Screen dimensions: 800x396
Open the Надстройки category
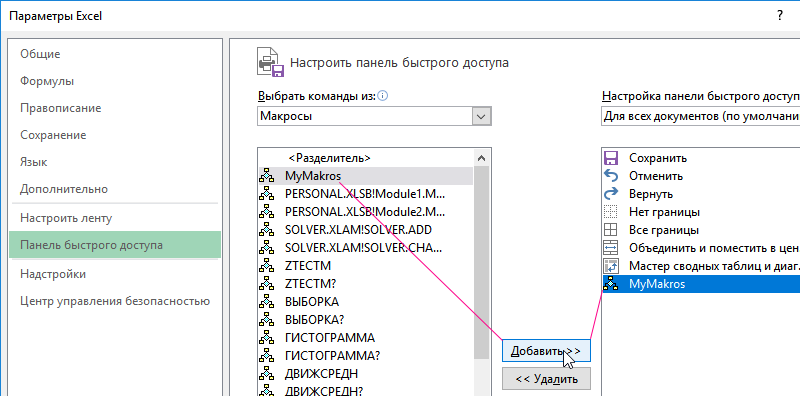(x=53, y=274)
